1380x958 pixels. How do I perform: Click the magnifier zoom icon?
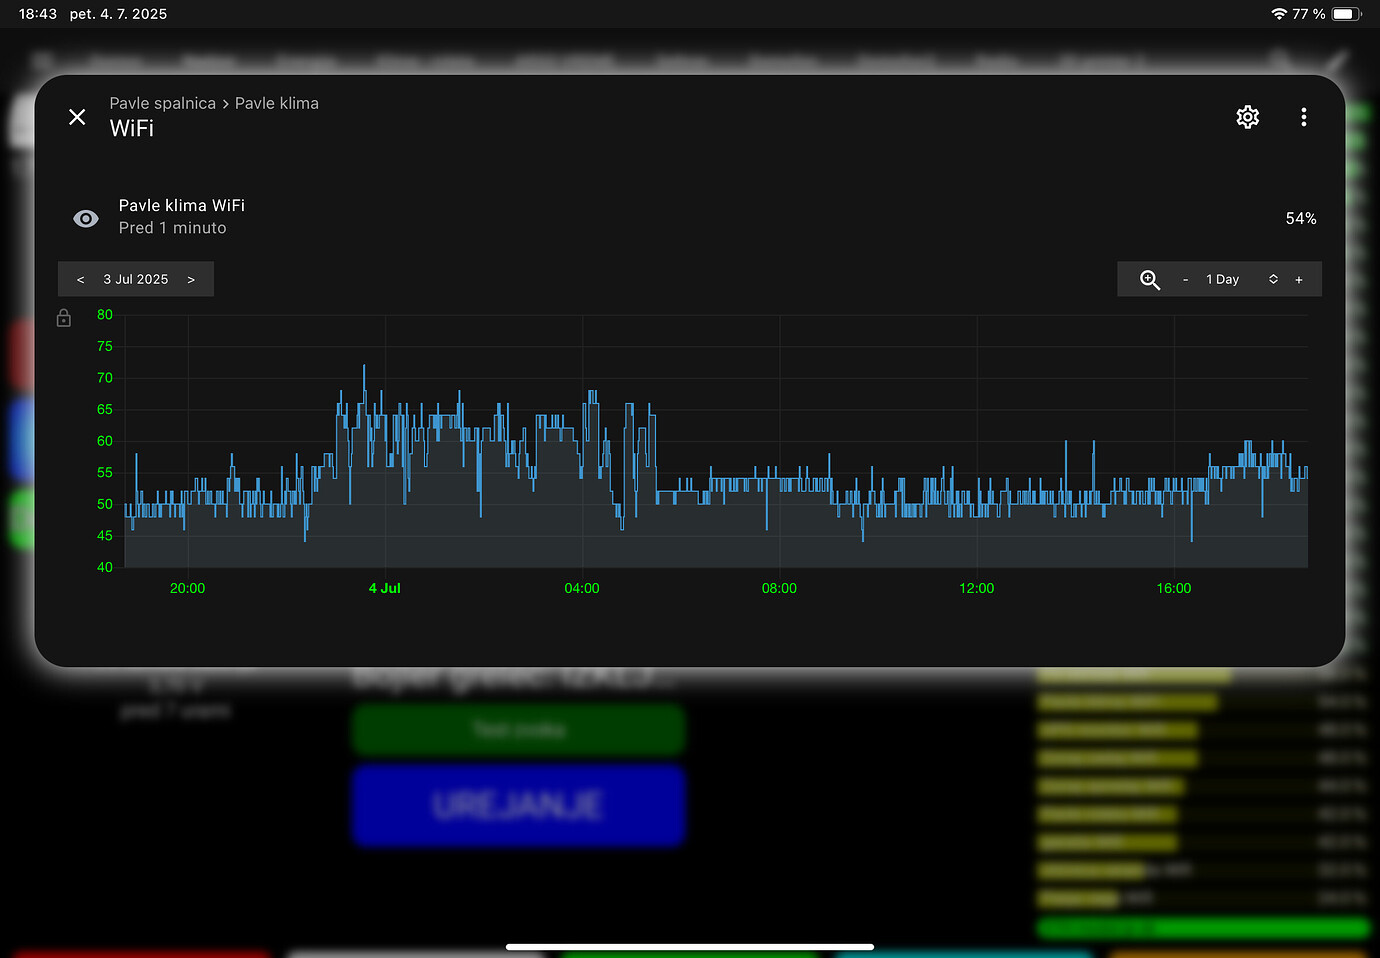coord(1149,279)
